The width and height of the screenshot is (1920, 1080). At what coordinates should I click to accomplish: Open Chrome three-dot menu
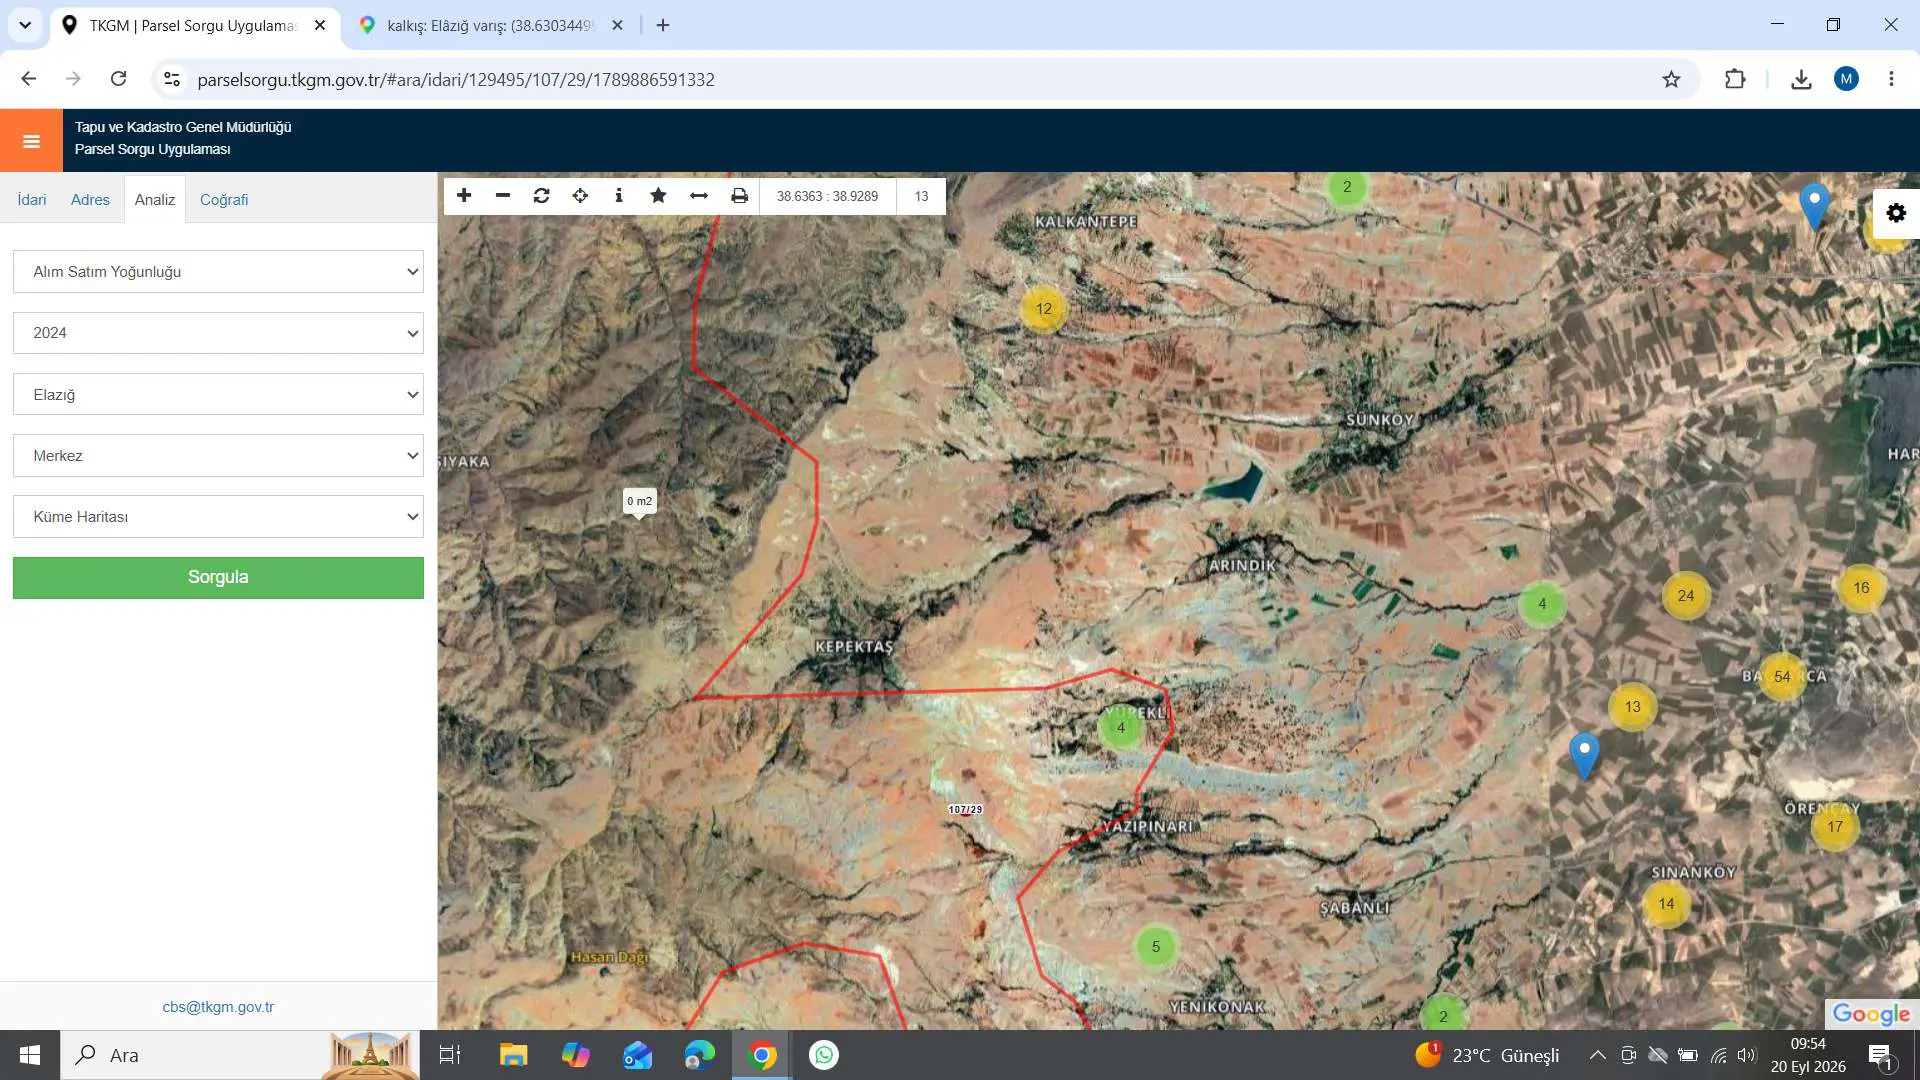(1891, 79)
